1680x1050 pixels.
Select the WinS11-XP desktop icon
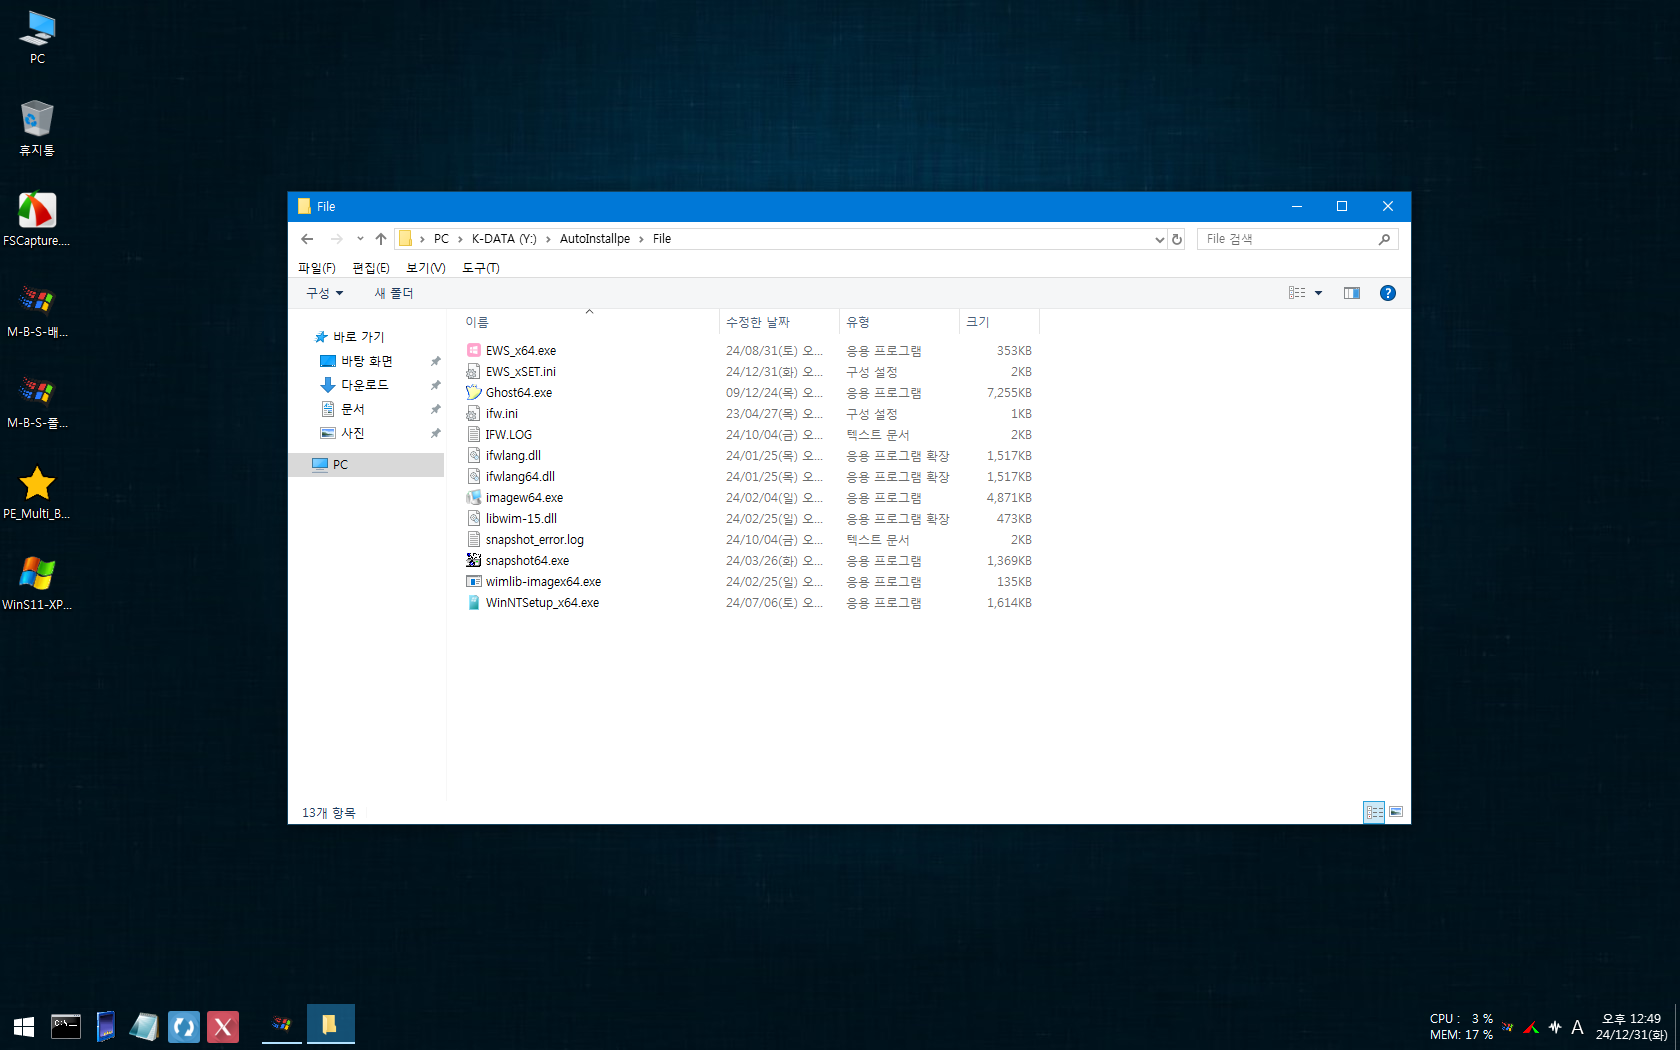pyautogui.click(x=37, y=583)
